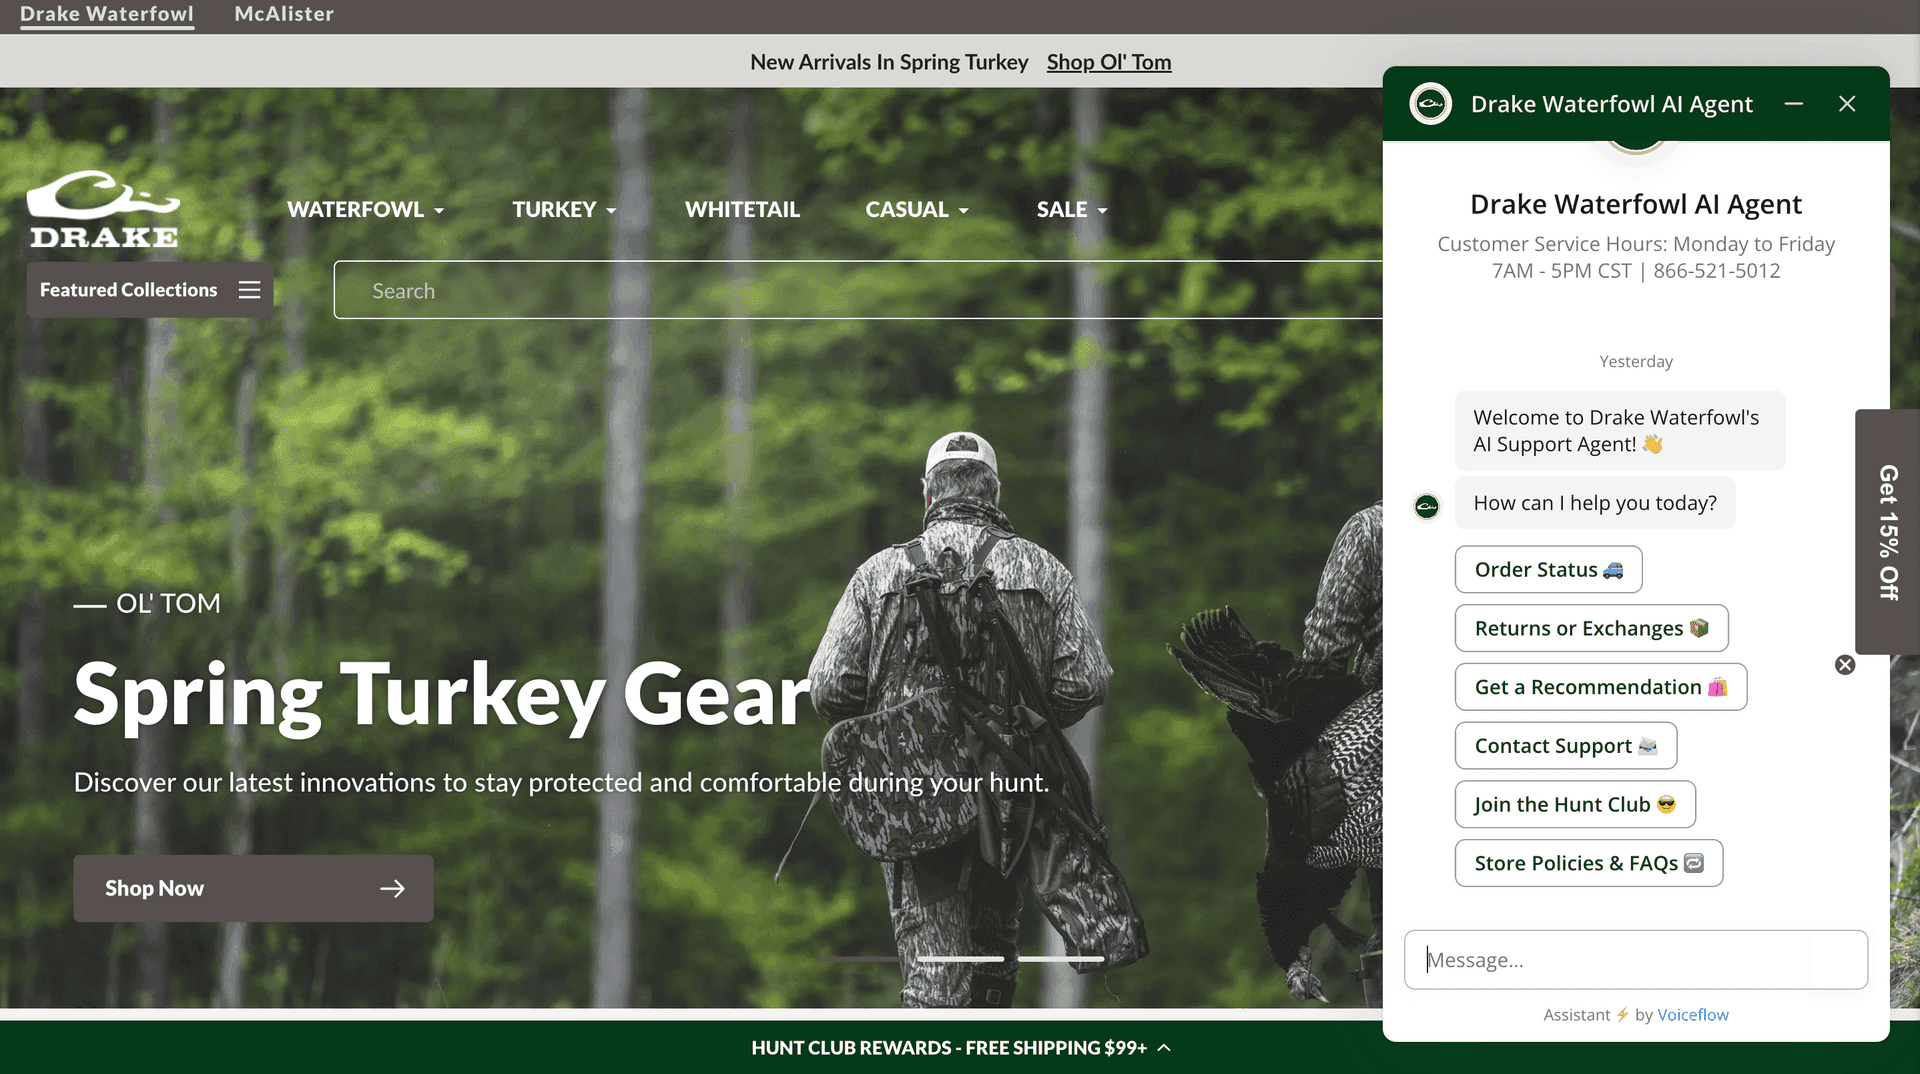Click the 'Yesterday' date label in chat

click(1636, 362)
